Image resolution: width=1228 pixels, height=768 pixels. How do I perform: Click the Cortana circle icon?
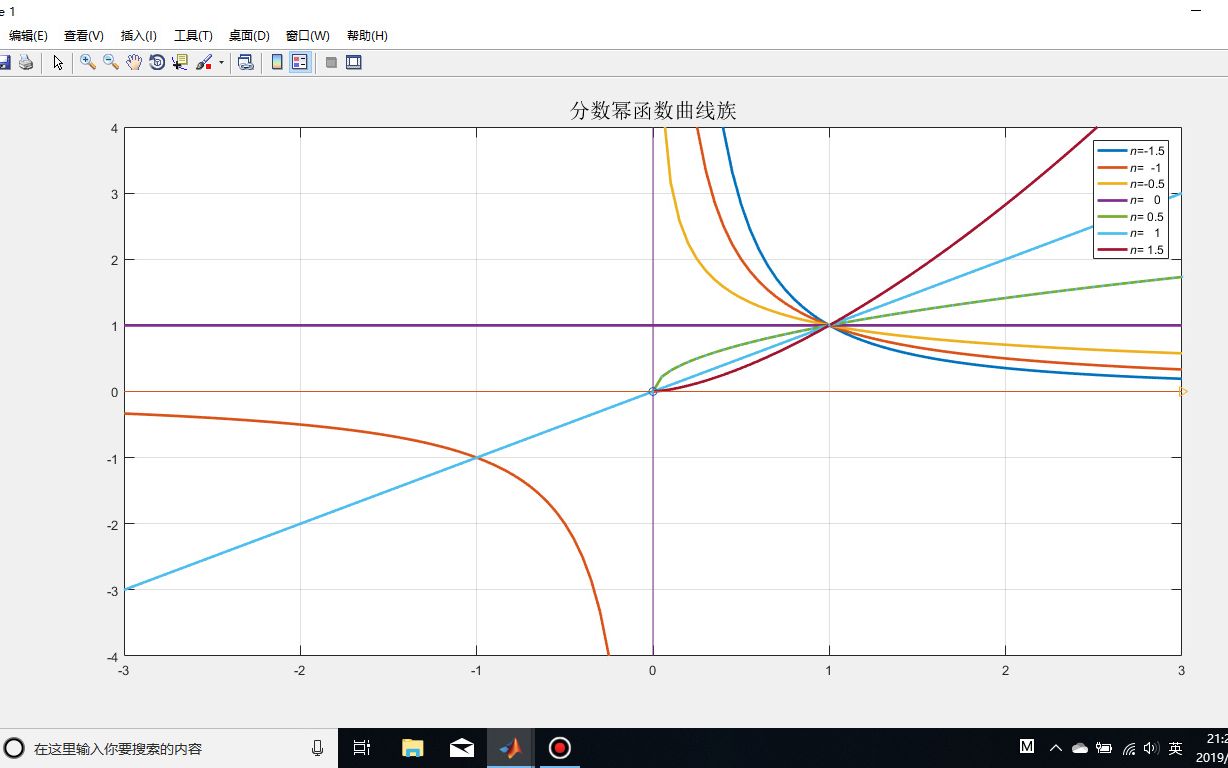point(14,748)
